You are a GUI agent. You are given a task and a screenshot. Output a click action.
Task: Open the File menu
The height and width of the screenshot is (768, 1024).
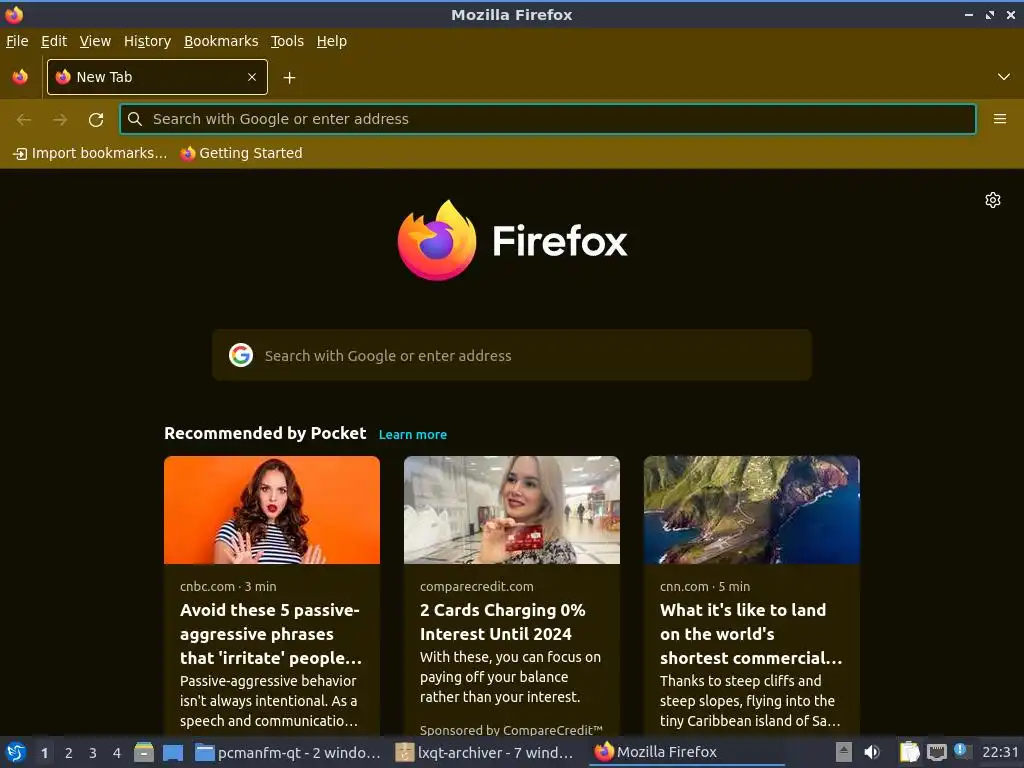pos(17,41)
